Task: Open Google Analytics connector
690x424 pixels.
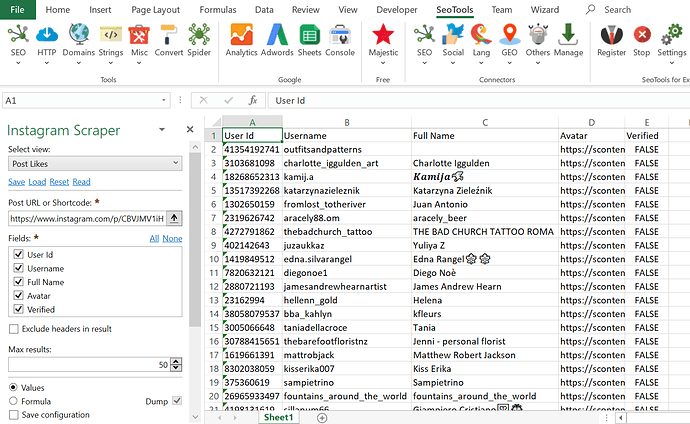Action: pyautogui.click(x=241, y=35)
